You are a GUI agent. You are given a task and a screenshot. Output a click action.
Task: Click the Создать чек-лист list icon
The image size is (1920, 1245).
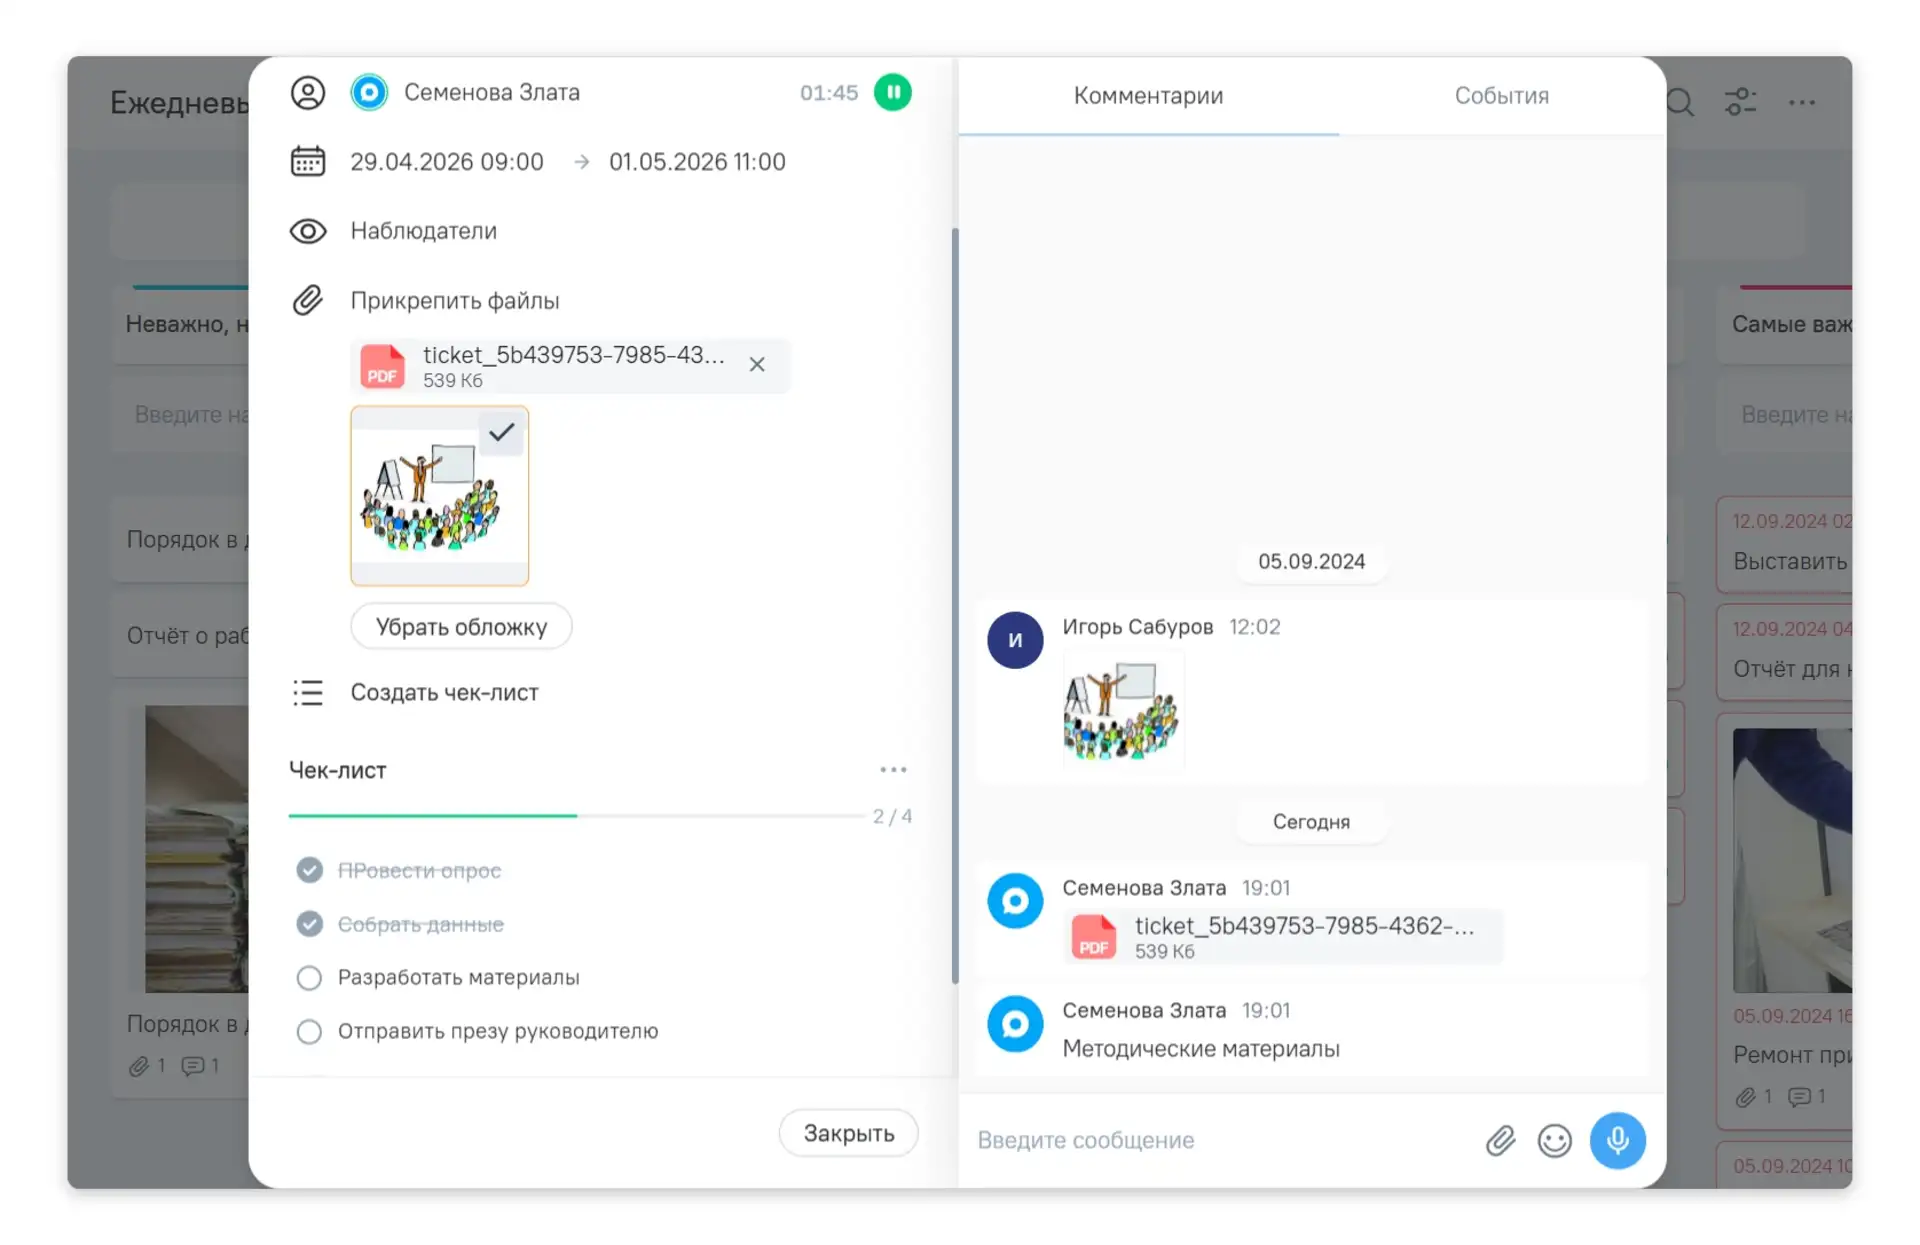(x=308, y=692)
